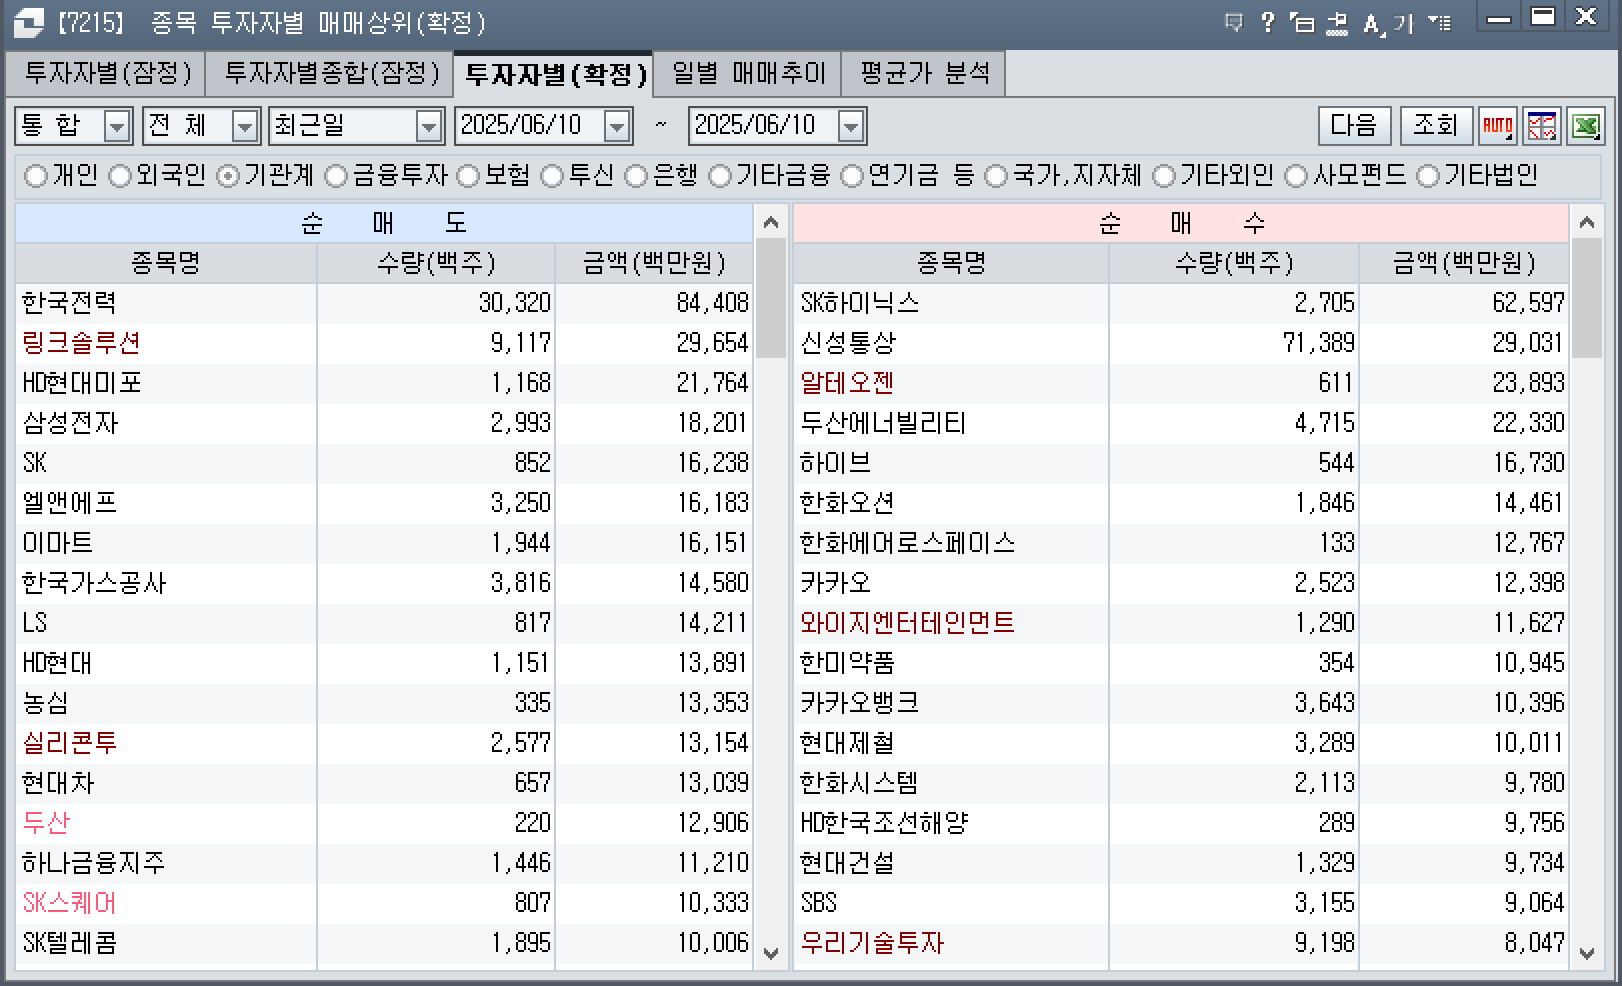1622x986 pixels.
Task: Toggle the pin window icon
Action: [x=1337, y=23]
